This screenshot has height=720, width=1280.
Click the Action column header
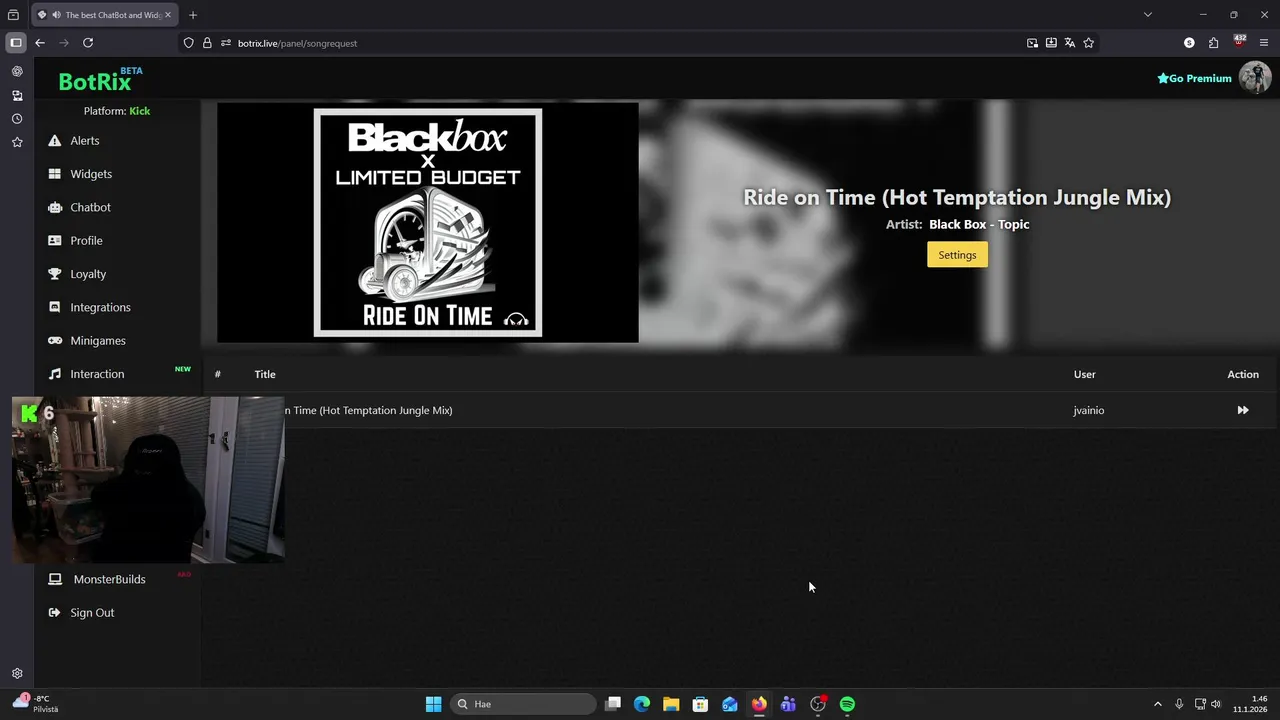[1243, 374]
